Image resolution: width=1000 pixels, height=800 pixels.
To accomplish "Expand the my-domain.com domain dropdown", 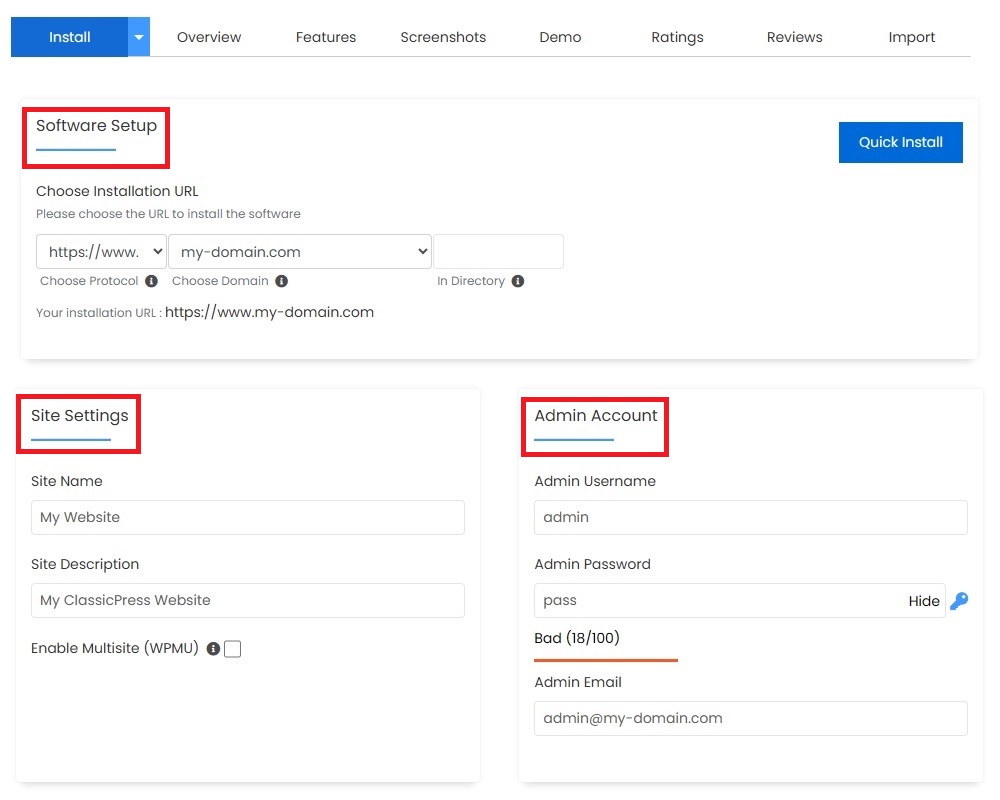I will (x=300, y=252).
